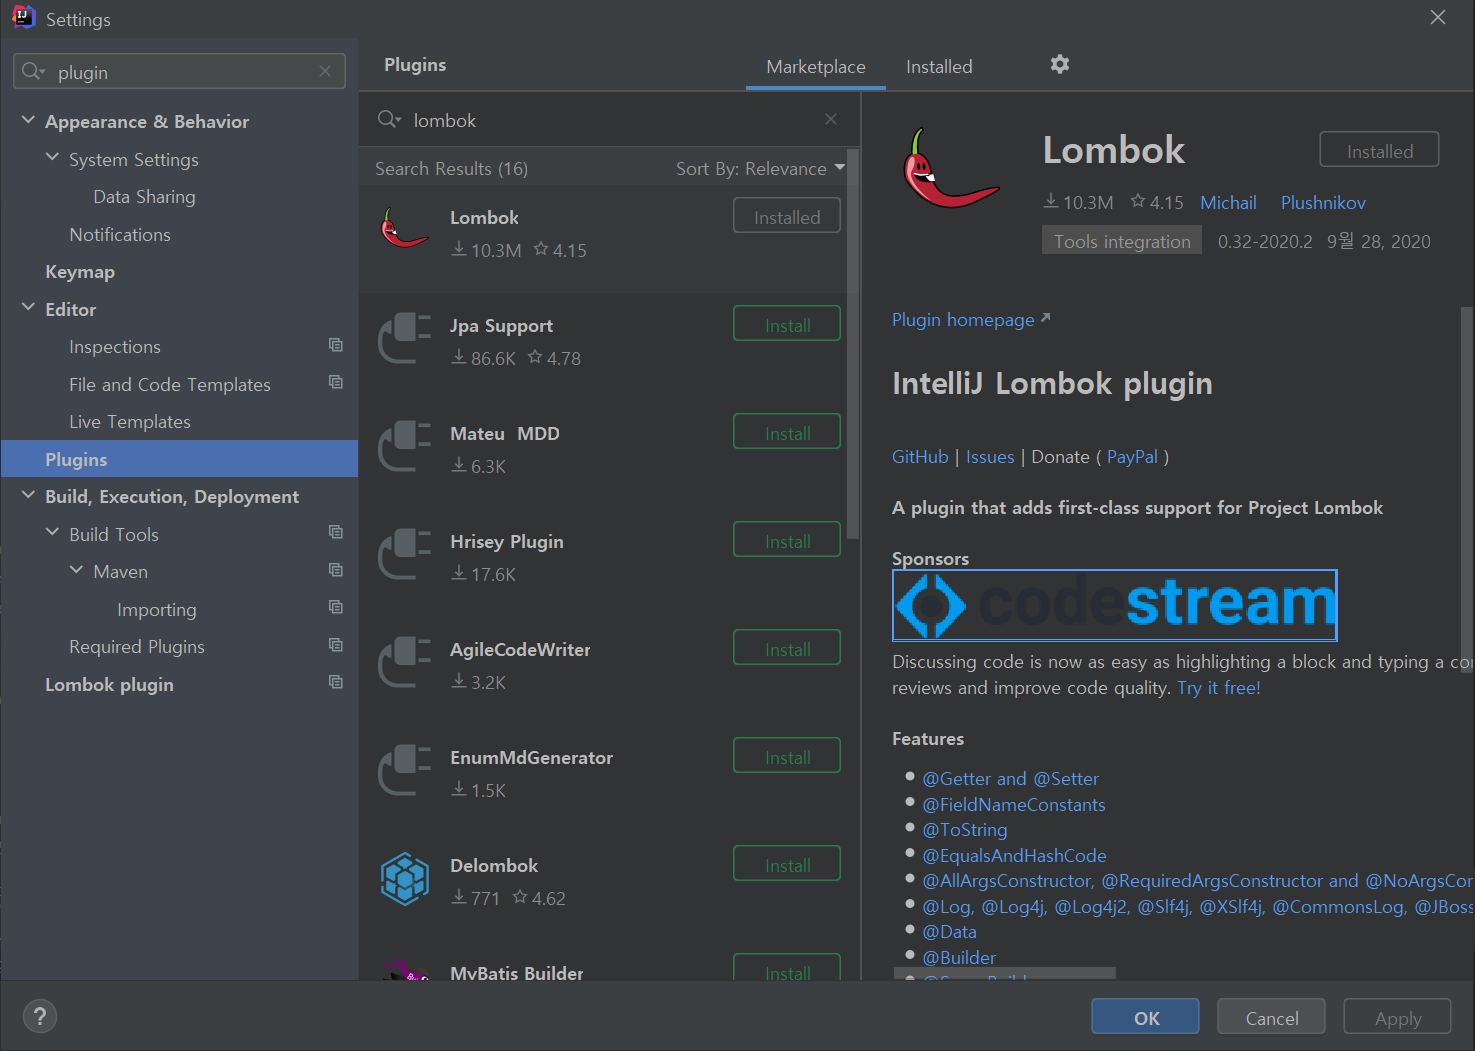Install the Delombok plugin
The width and height of the screenshot is (1475, 1051).
coord(787,864)
